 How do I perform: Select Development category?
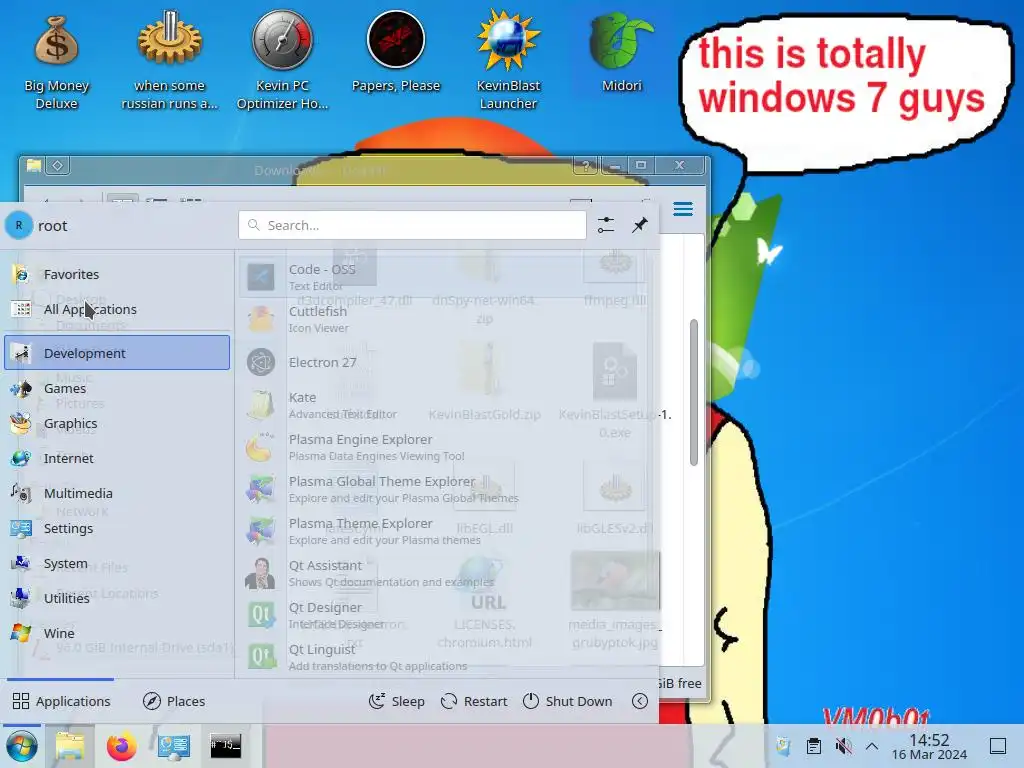click(x=117, y=353)
